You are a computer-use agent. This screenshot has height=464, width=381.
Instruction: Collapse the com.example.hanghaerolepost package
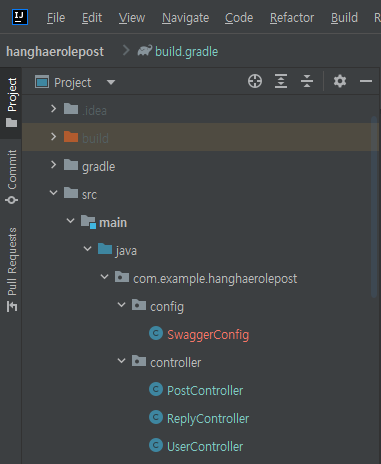click(104, 276)
